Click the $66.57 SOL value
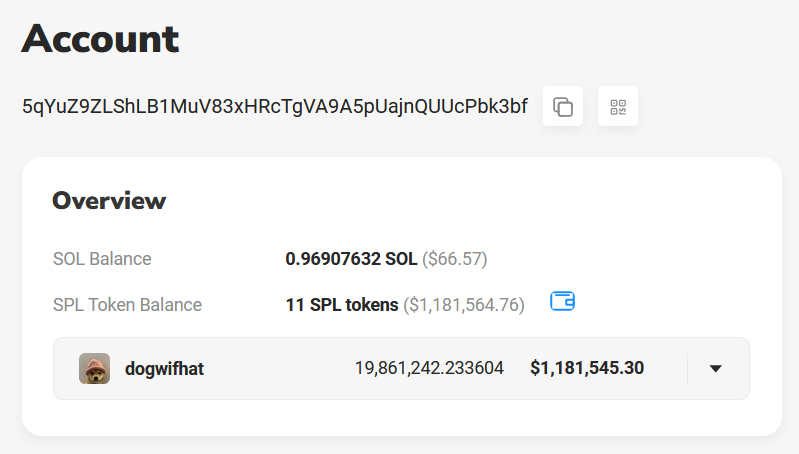Image resolution: width=799 pixels, height=454 pixels. tap(455, 259)
